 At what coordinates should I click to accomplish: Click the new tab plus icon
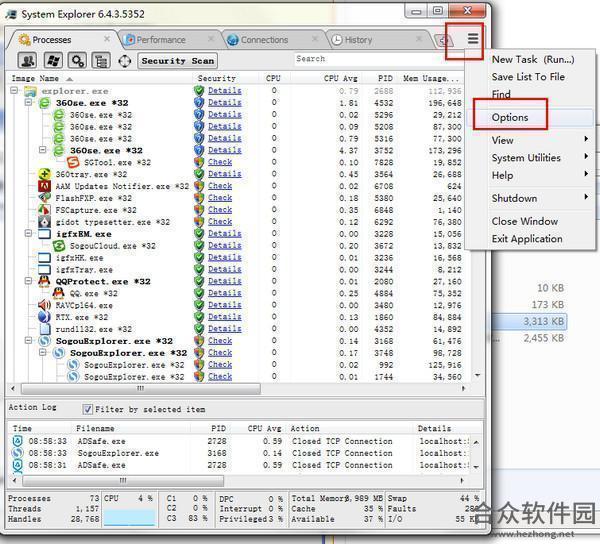pos(444,40)
